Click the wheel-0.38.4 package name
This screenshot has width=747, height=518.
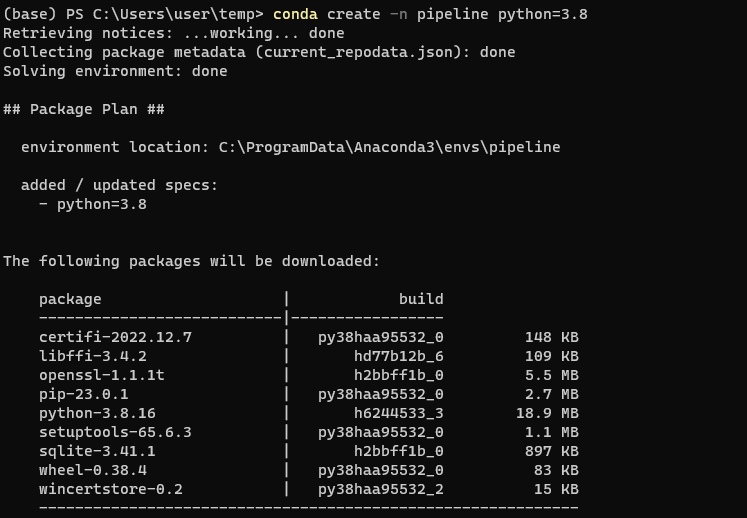point(93,470)
